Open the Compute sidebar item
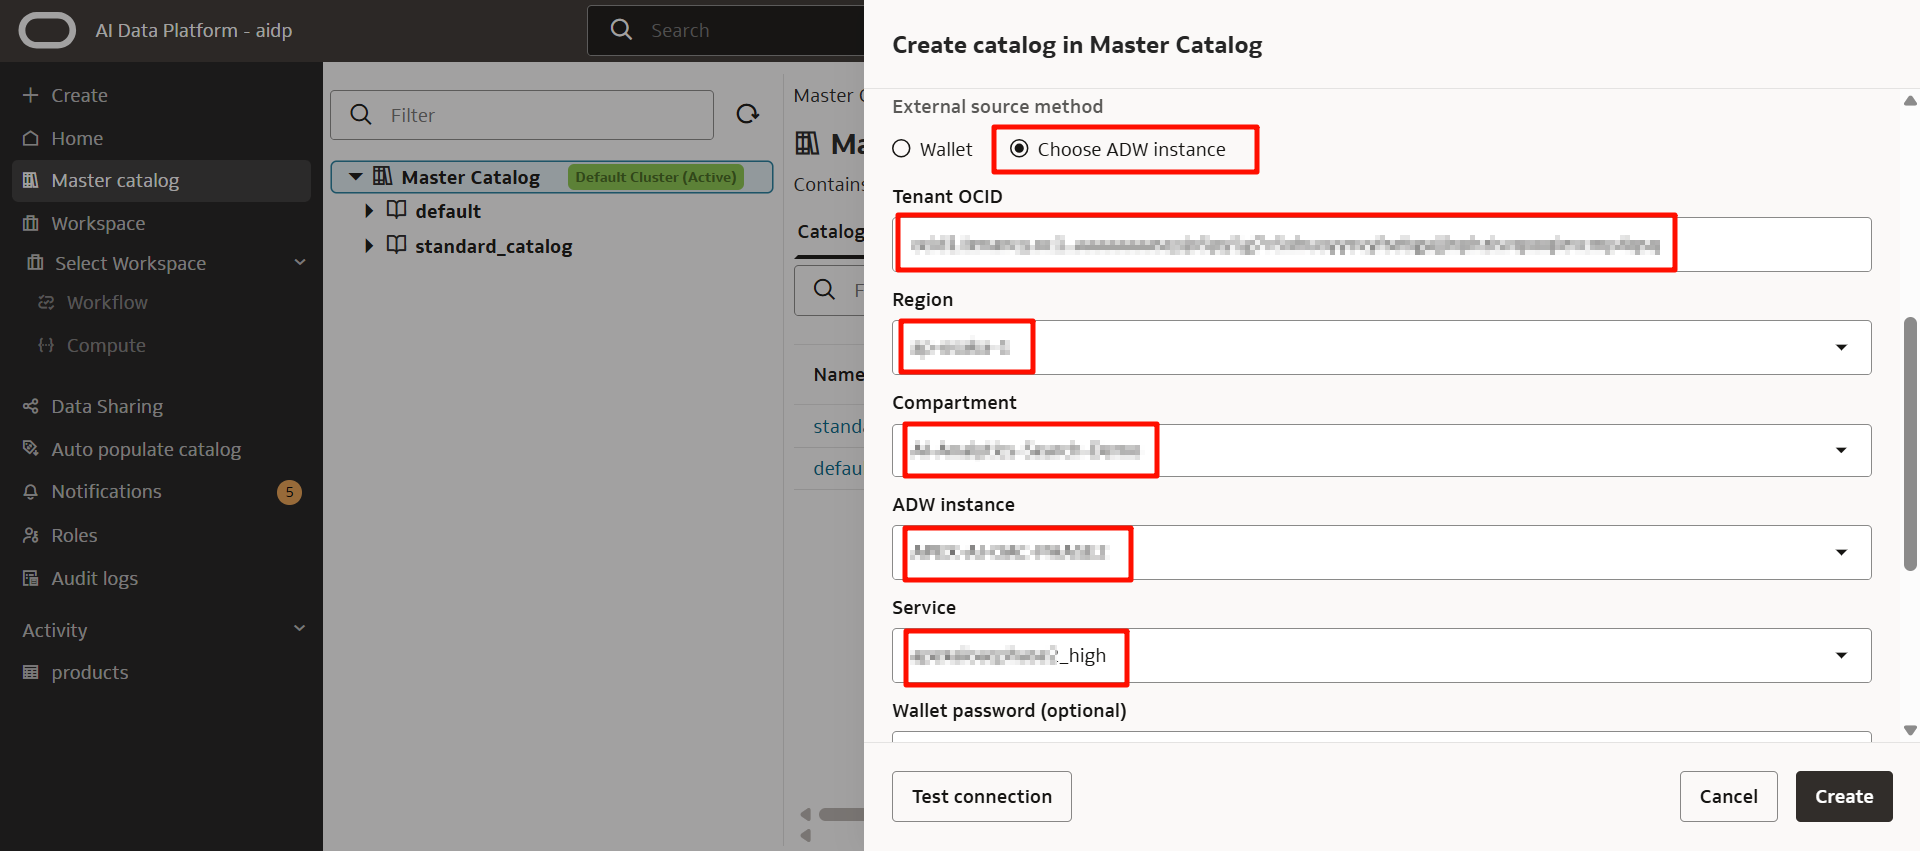The width and height of the screenshot is (1920, 851). point(106,345)
